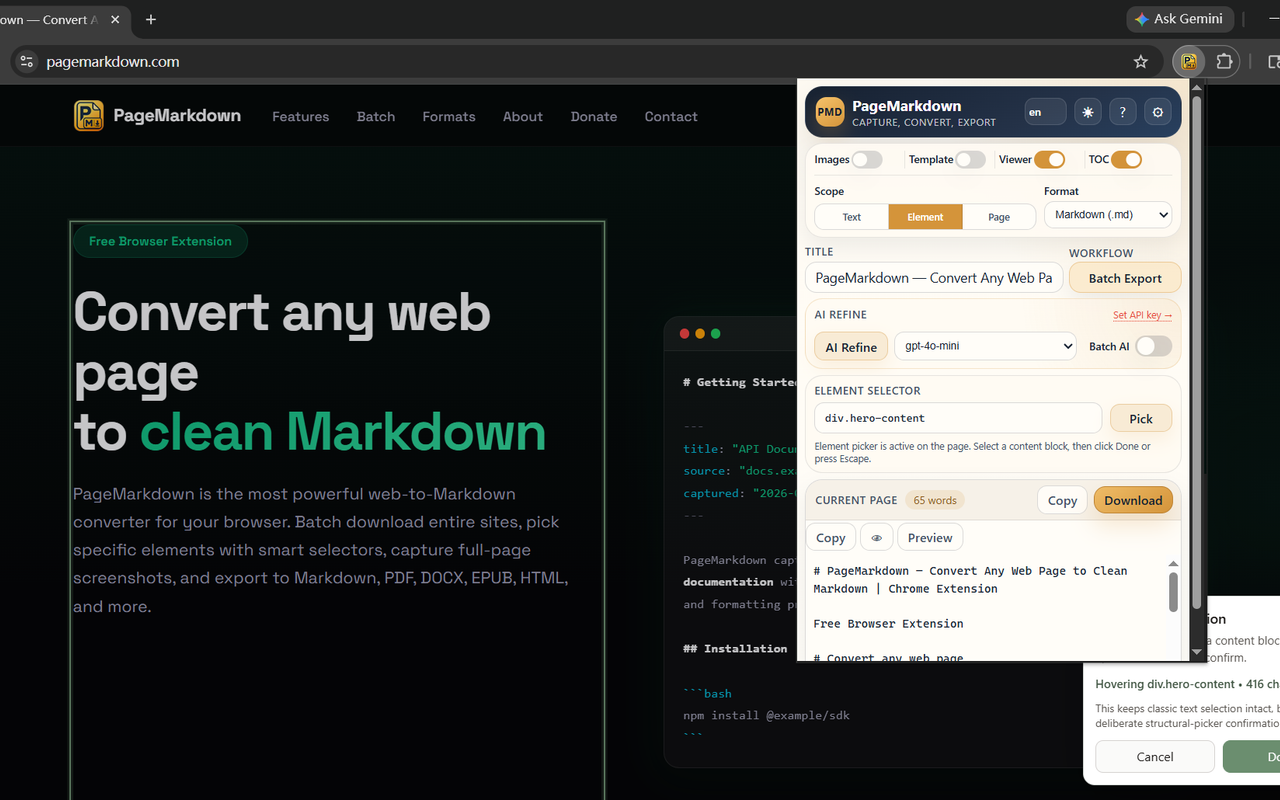Click the markdown output scrollbar up arrow
Viewport: 1280px width, 800px height.
coord(1173,565)
